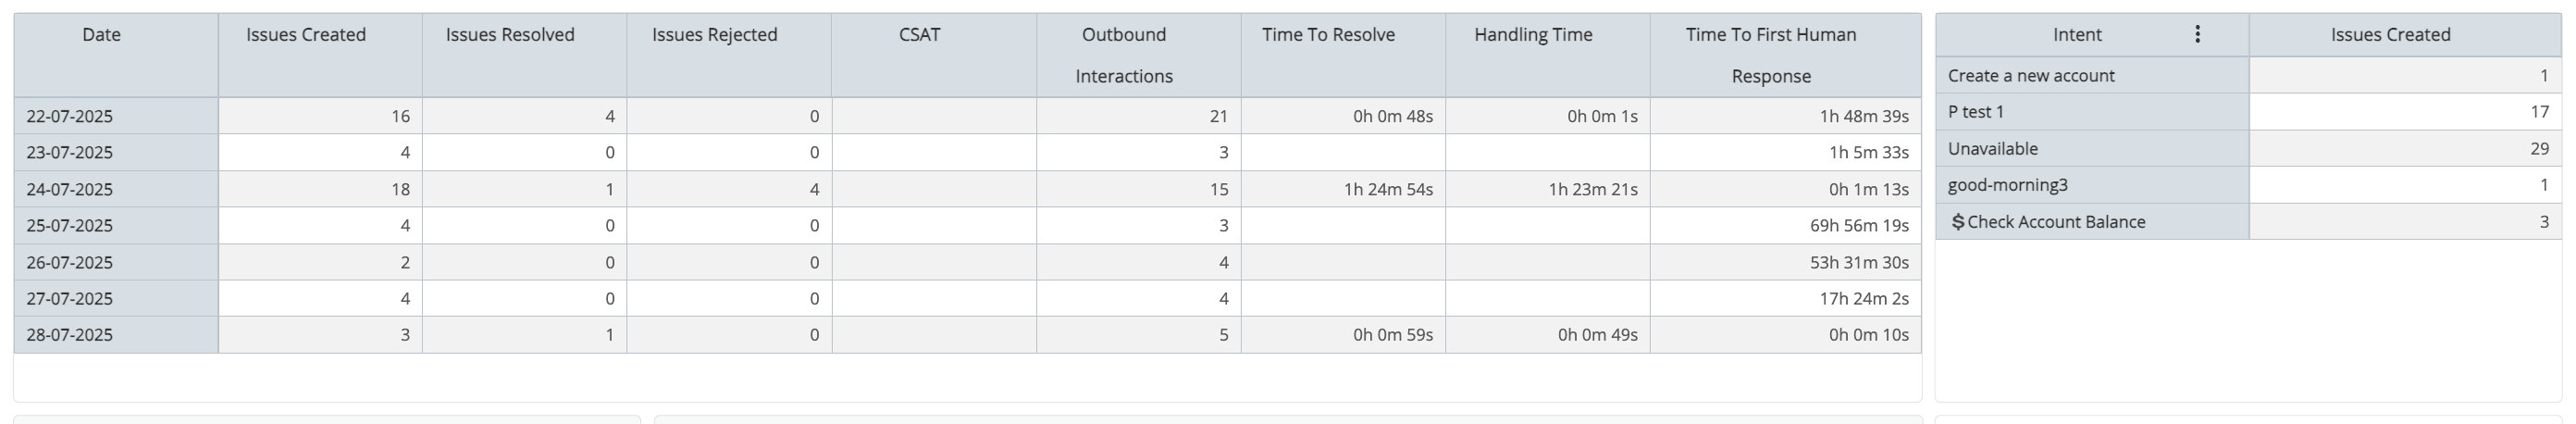Open the Intent column three-dot menu
The width and height of the screenshot is (2576, 424).
pyautogui.click(x=2197, y=34)
